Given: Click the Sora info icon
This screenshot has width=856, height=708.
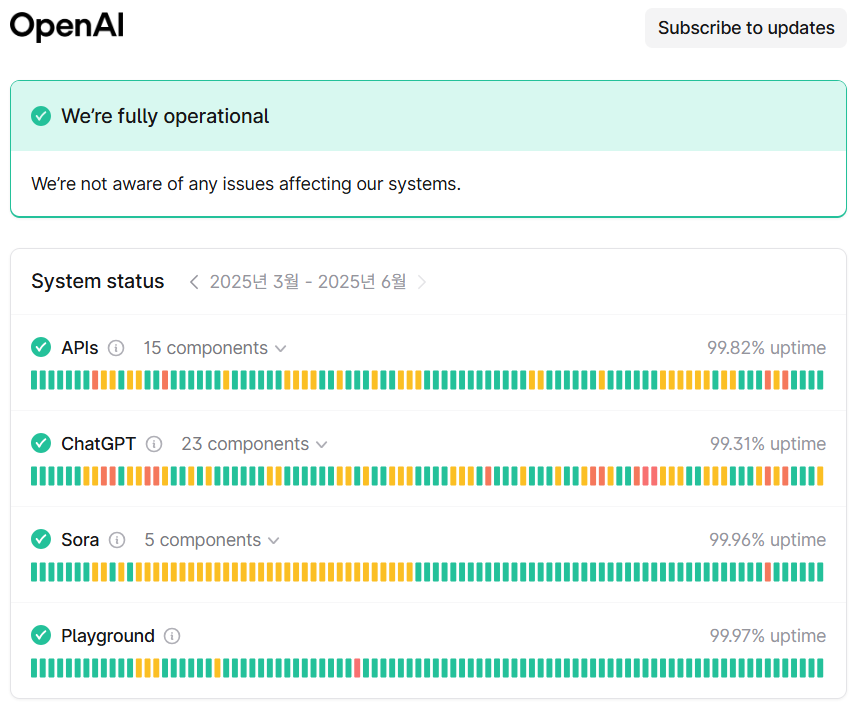Looking at the screenshot, I should [x=117, y=540].
